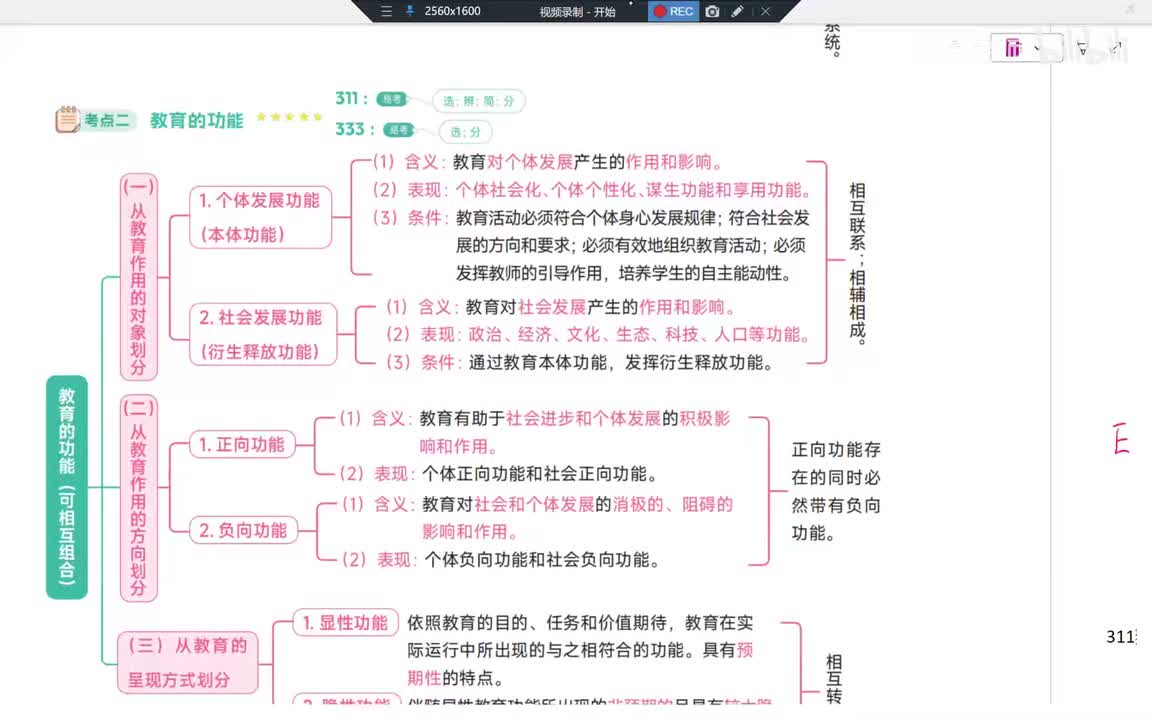Click the side note 正向功能存在的同时必然带有负向功能
The height and width of the screenshot is (720, 1152).
[835, 491]
